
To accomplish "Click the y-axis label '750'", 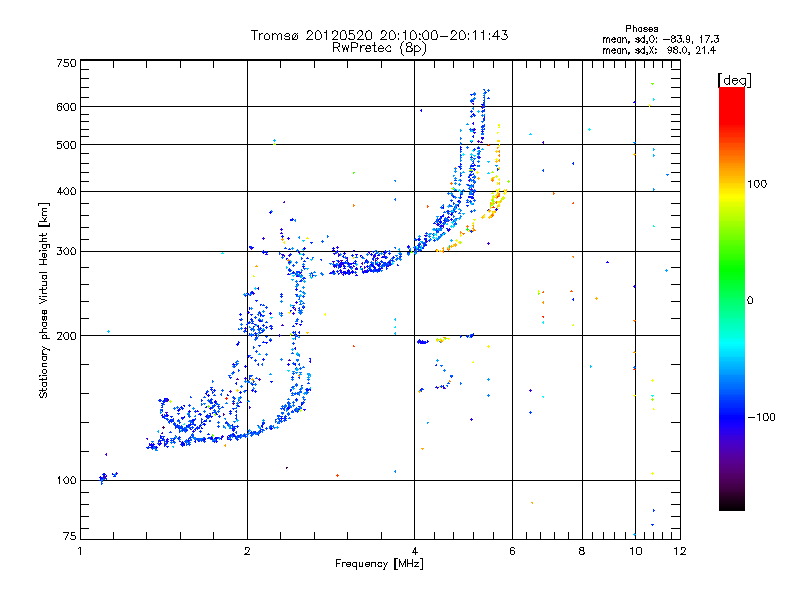I will [x=66, y=63].
